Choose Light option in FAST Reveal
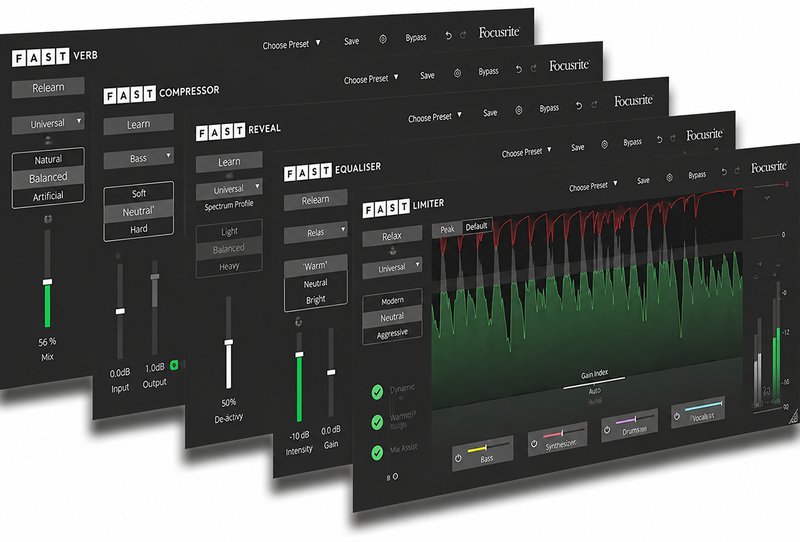Viewport: 800px width, 542px height. (x=229, y=231)
